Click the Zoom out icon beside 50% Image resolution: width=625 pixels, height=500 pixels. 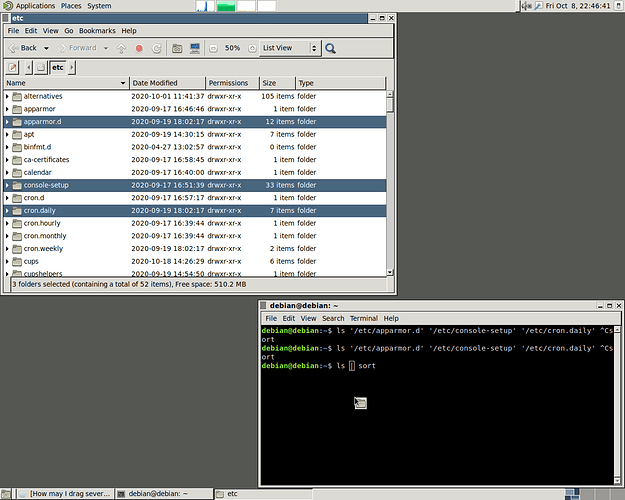pos(213,48)
